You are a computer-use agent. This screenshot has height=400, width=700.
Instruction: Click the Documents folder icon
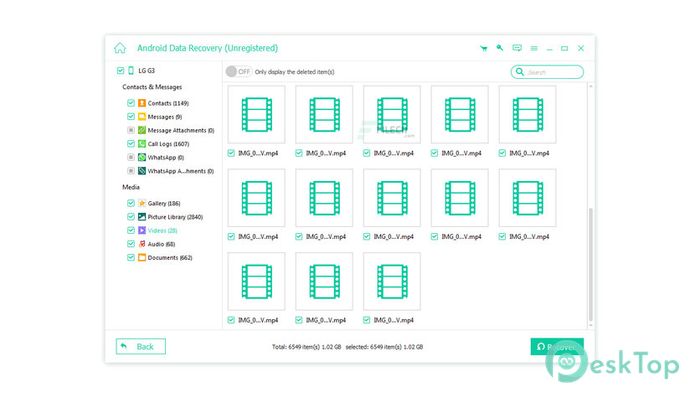click(x=142, y=258)
